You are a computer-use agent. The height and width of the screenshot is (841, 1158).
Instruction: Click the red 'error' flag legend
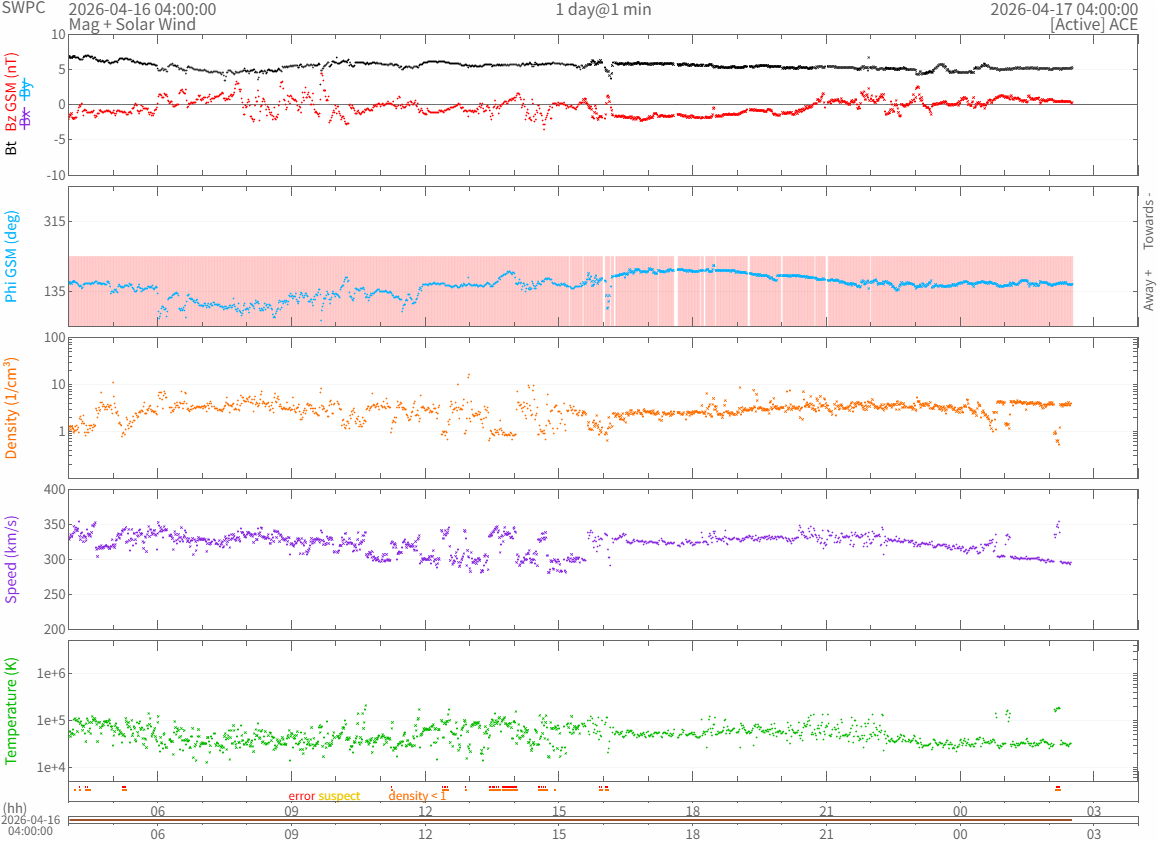click(x=301, y=796)
